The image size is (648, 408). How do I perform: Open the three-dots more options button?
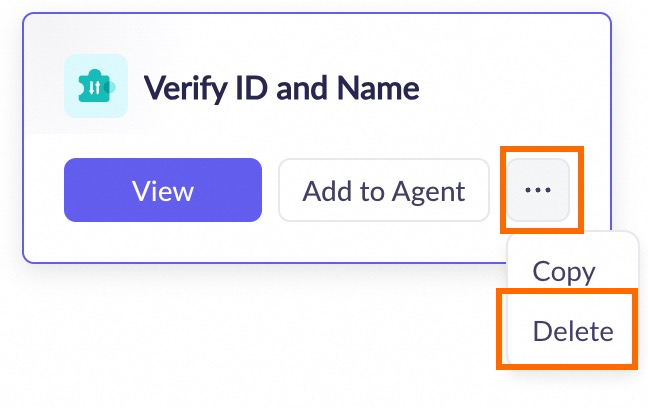tap(538, 190)
